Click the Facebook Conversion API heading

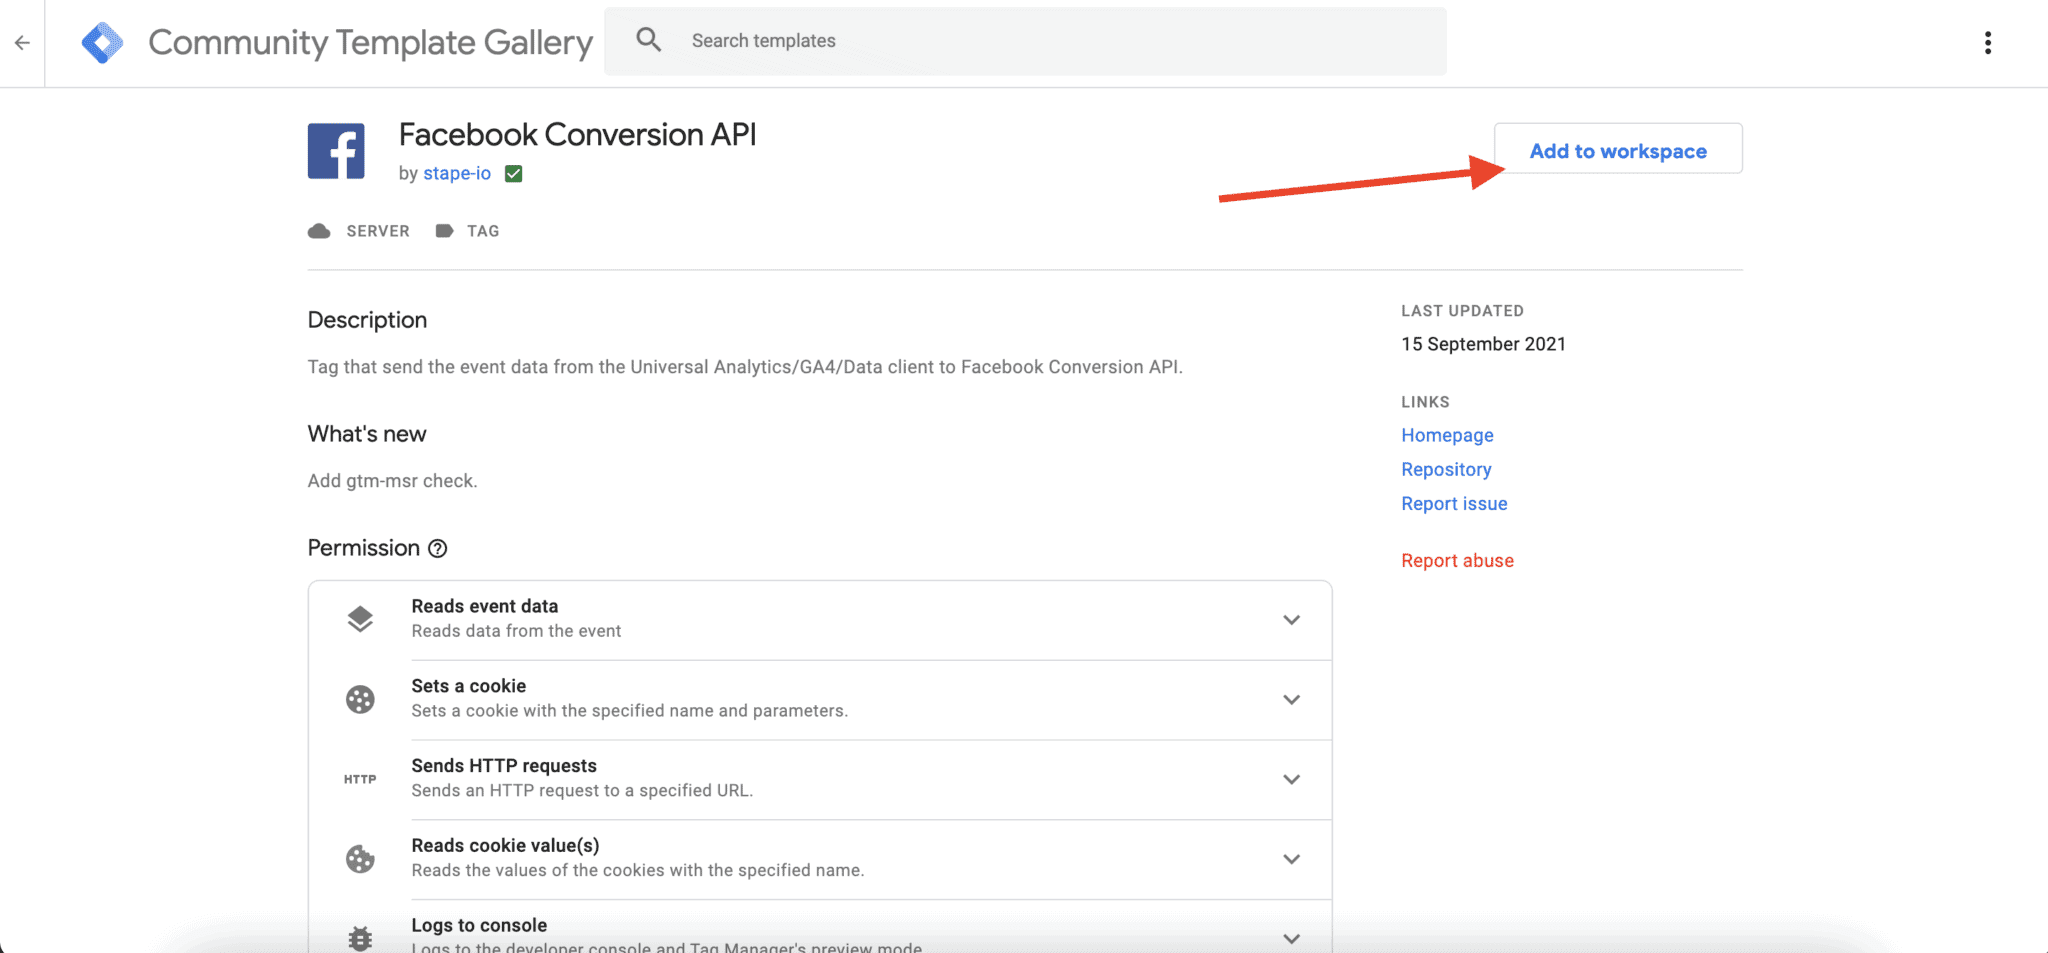(x=577, y=135)
